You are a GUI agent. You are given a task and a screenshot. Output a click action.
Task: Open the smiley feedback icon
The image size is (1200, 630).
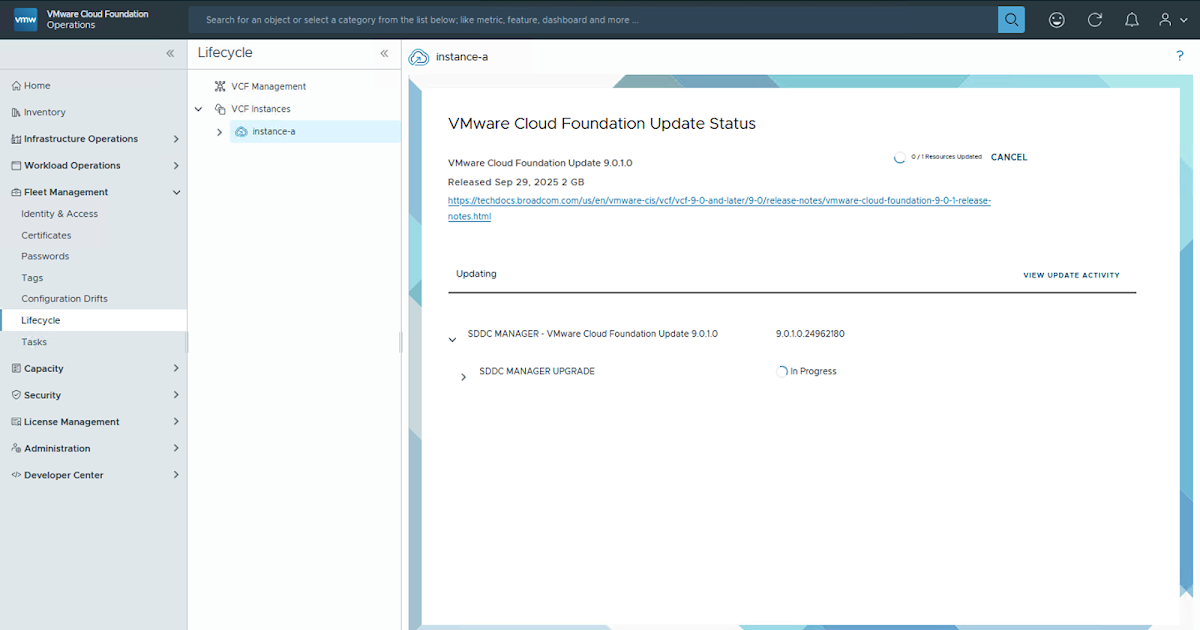(x=1057, y=20)
